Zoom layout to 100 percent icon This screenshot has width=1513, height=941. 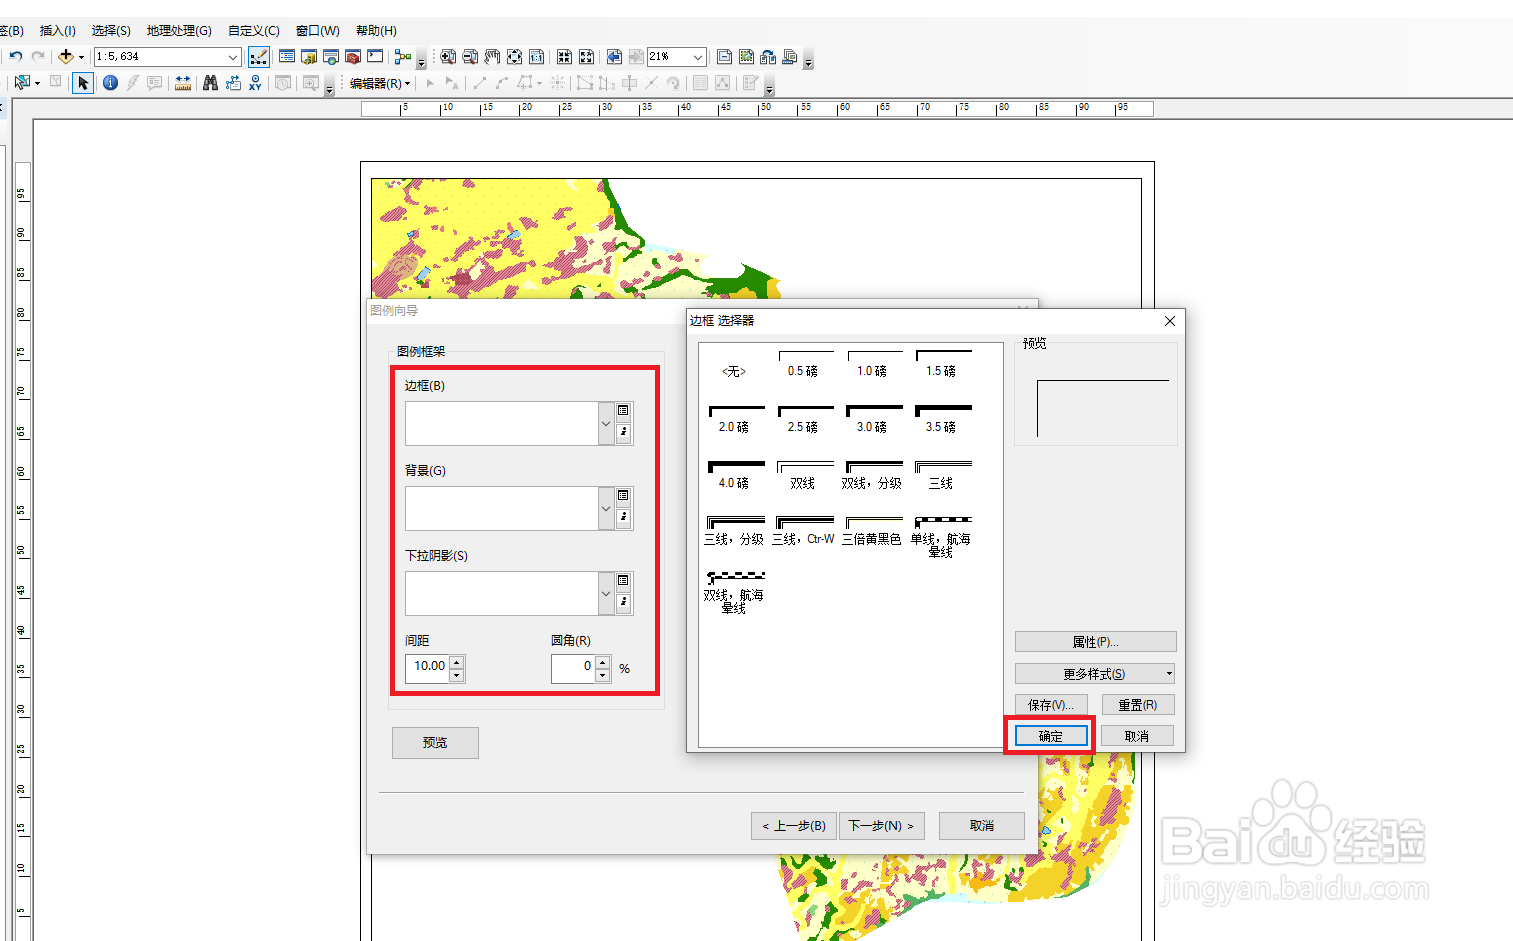pos(536,57)
